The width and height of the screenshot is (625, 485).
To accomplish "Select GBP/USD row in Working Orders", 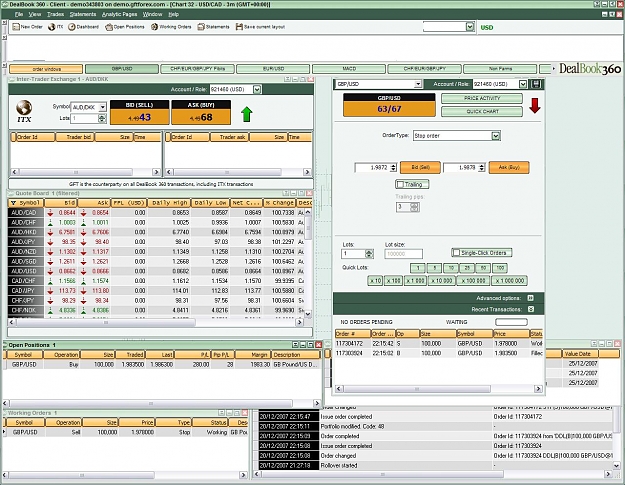I will [x=126, y=432].
